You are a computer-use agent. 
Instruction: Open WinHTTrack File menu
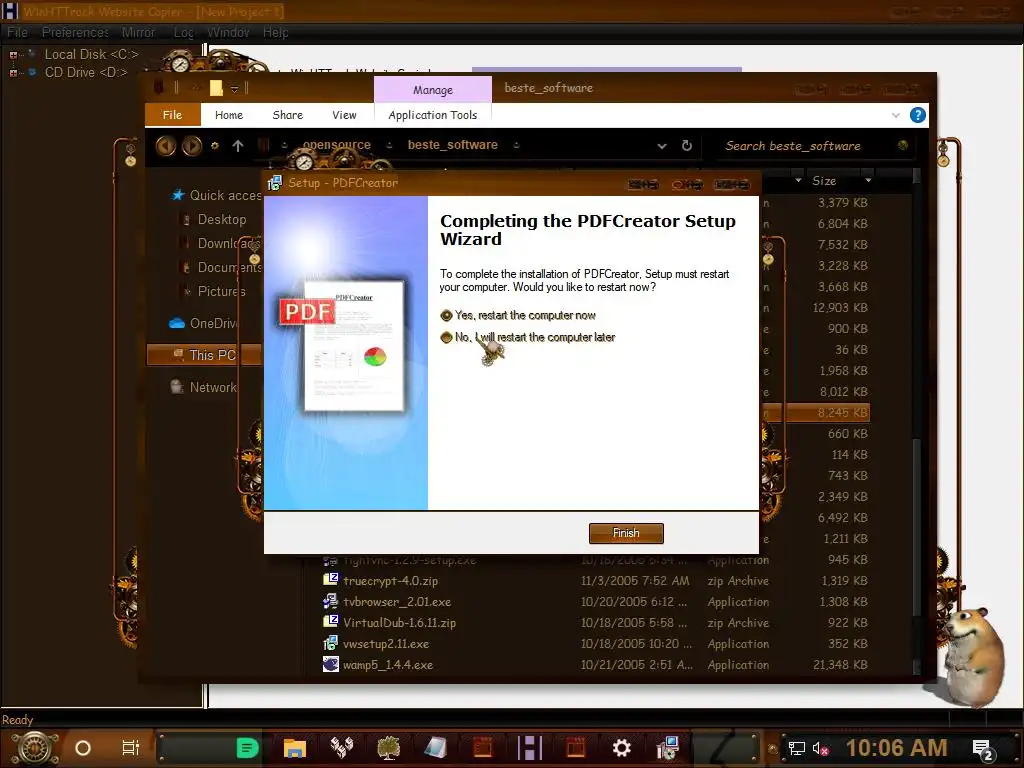click(17, 32)
